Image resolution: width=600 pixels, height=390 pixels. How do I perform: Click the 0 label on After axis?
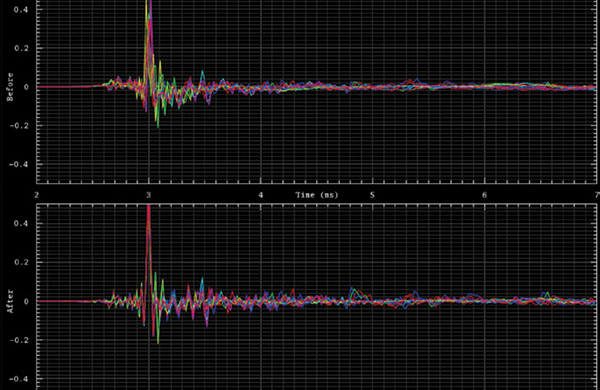[x=26, y=302]
